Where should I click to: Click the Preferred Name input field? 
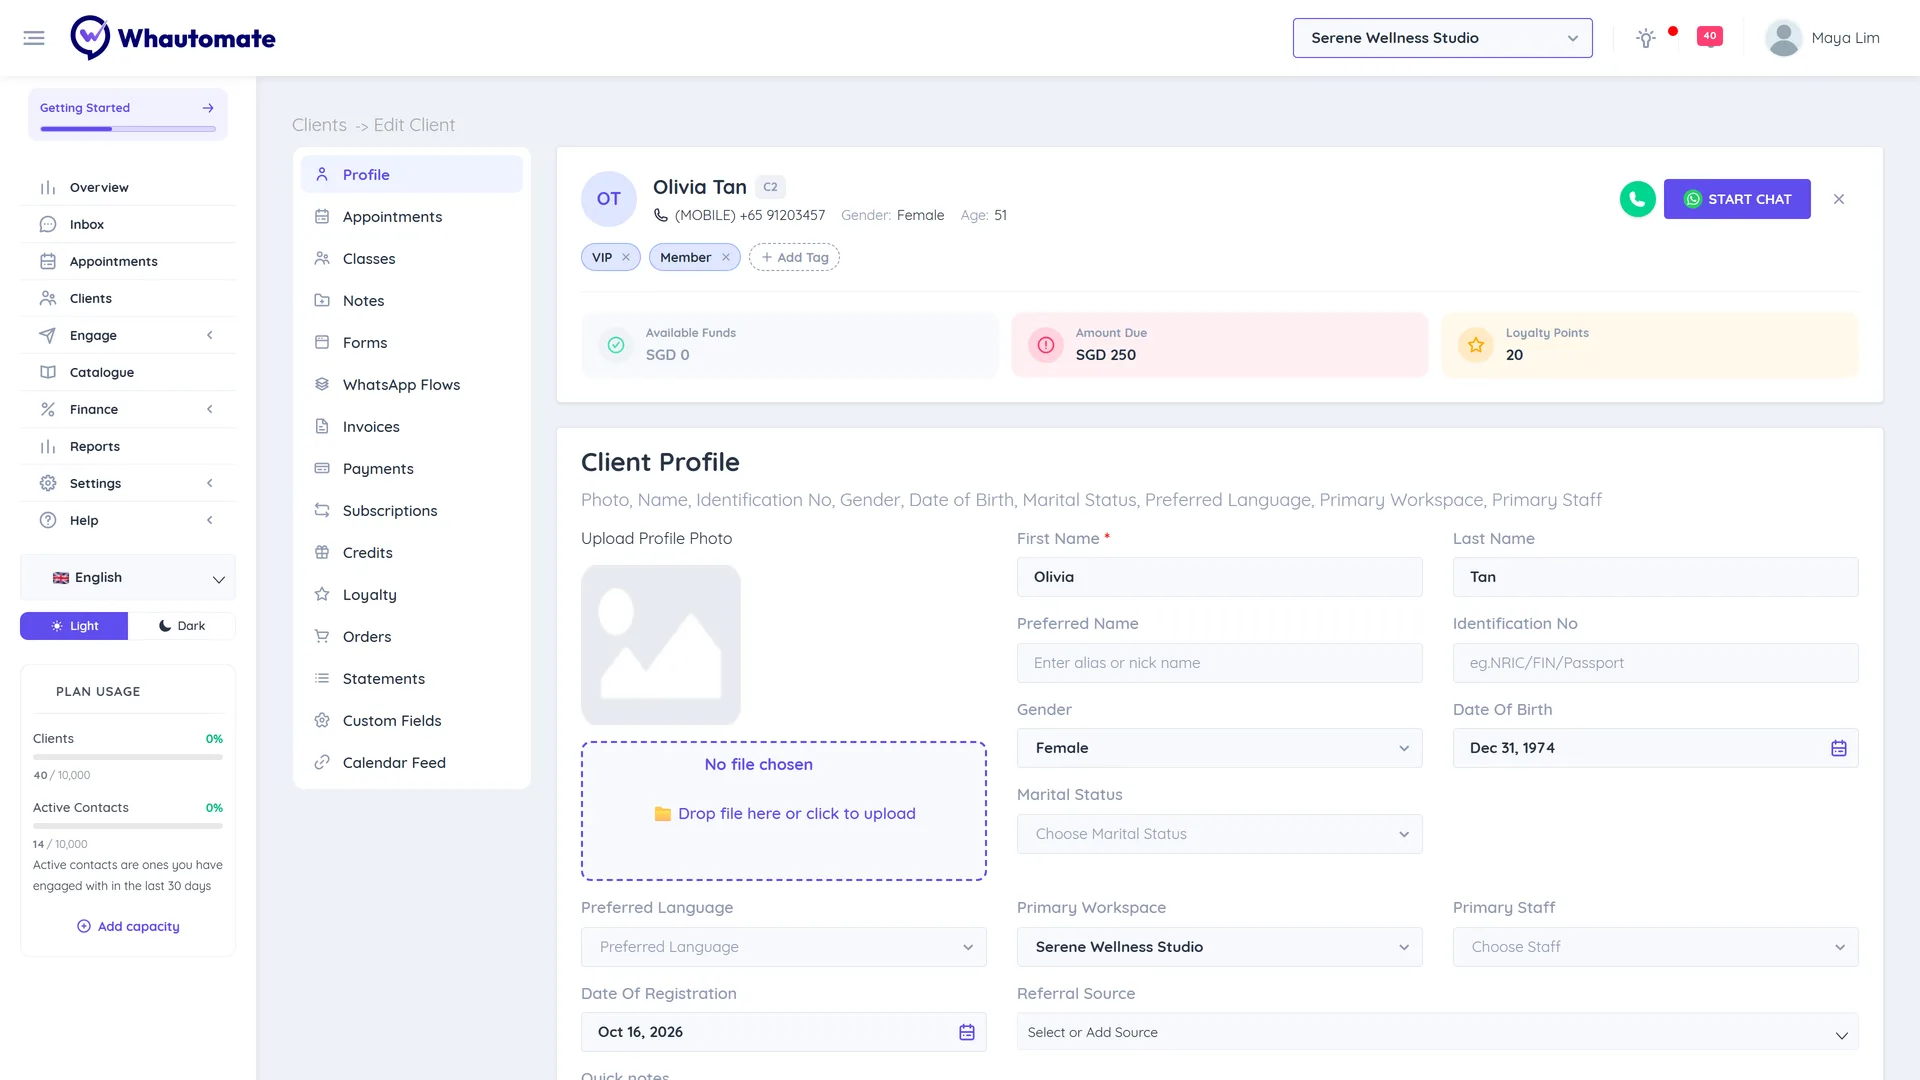coord(1219,663)
